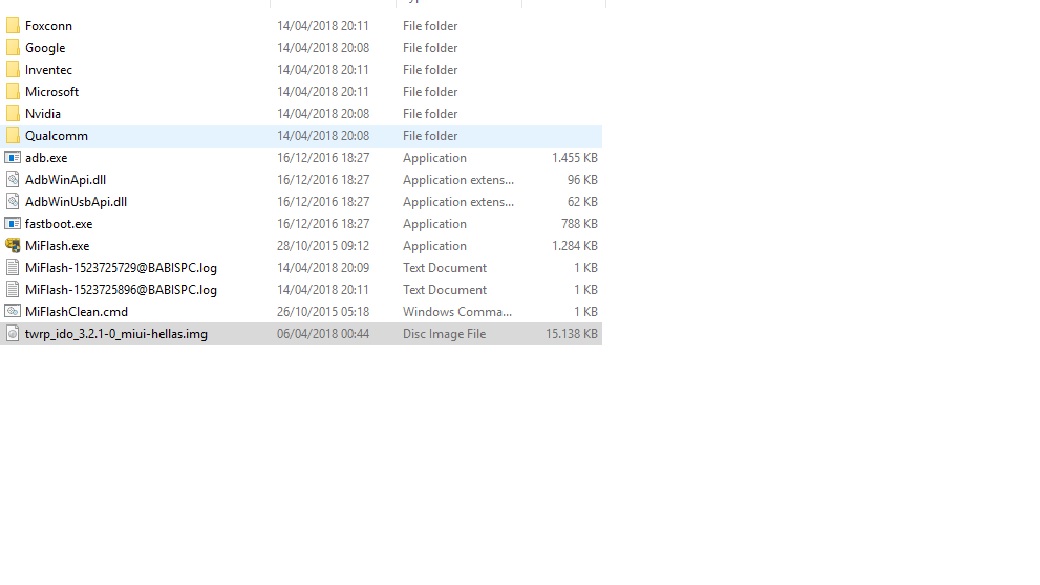Click the Microsoft folder name
Image resolution: width=1040 pixels, height=585 pixels.
tap(52, 92)
